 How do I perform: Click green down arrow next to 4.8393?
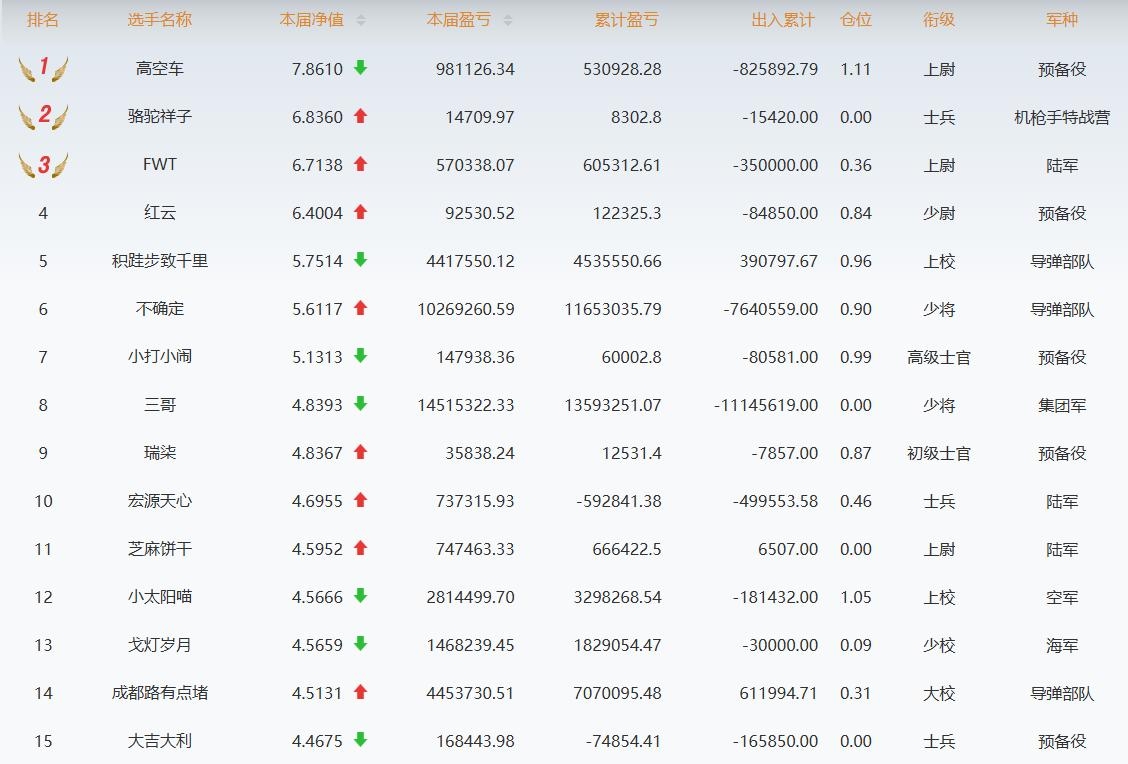[x=361, y=404]
